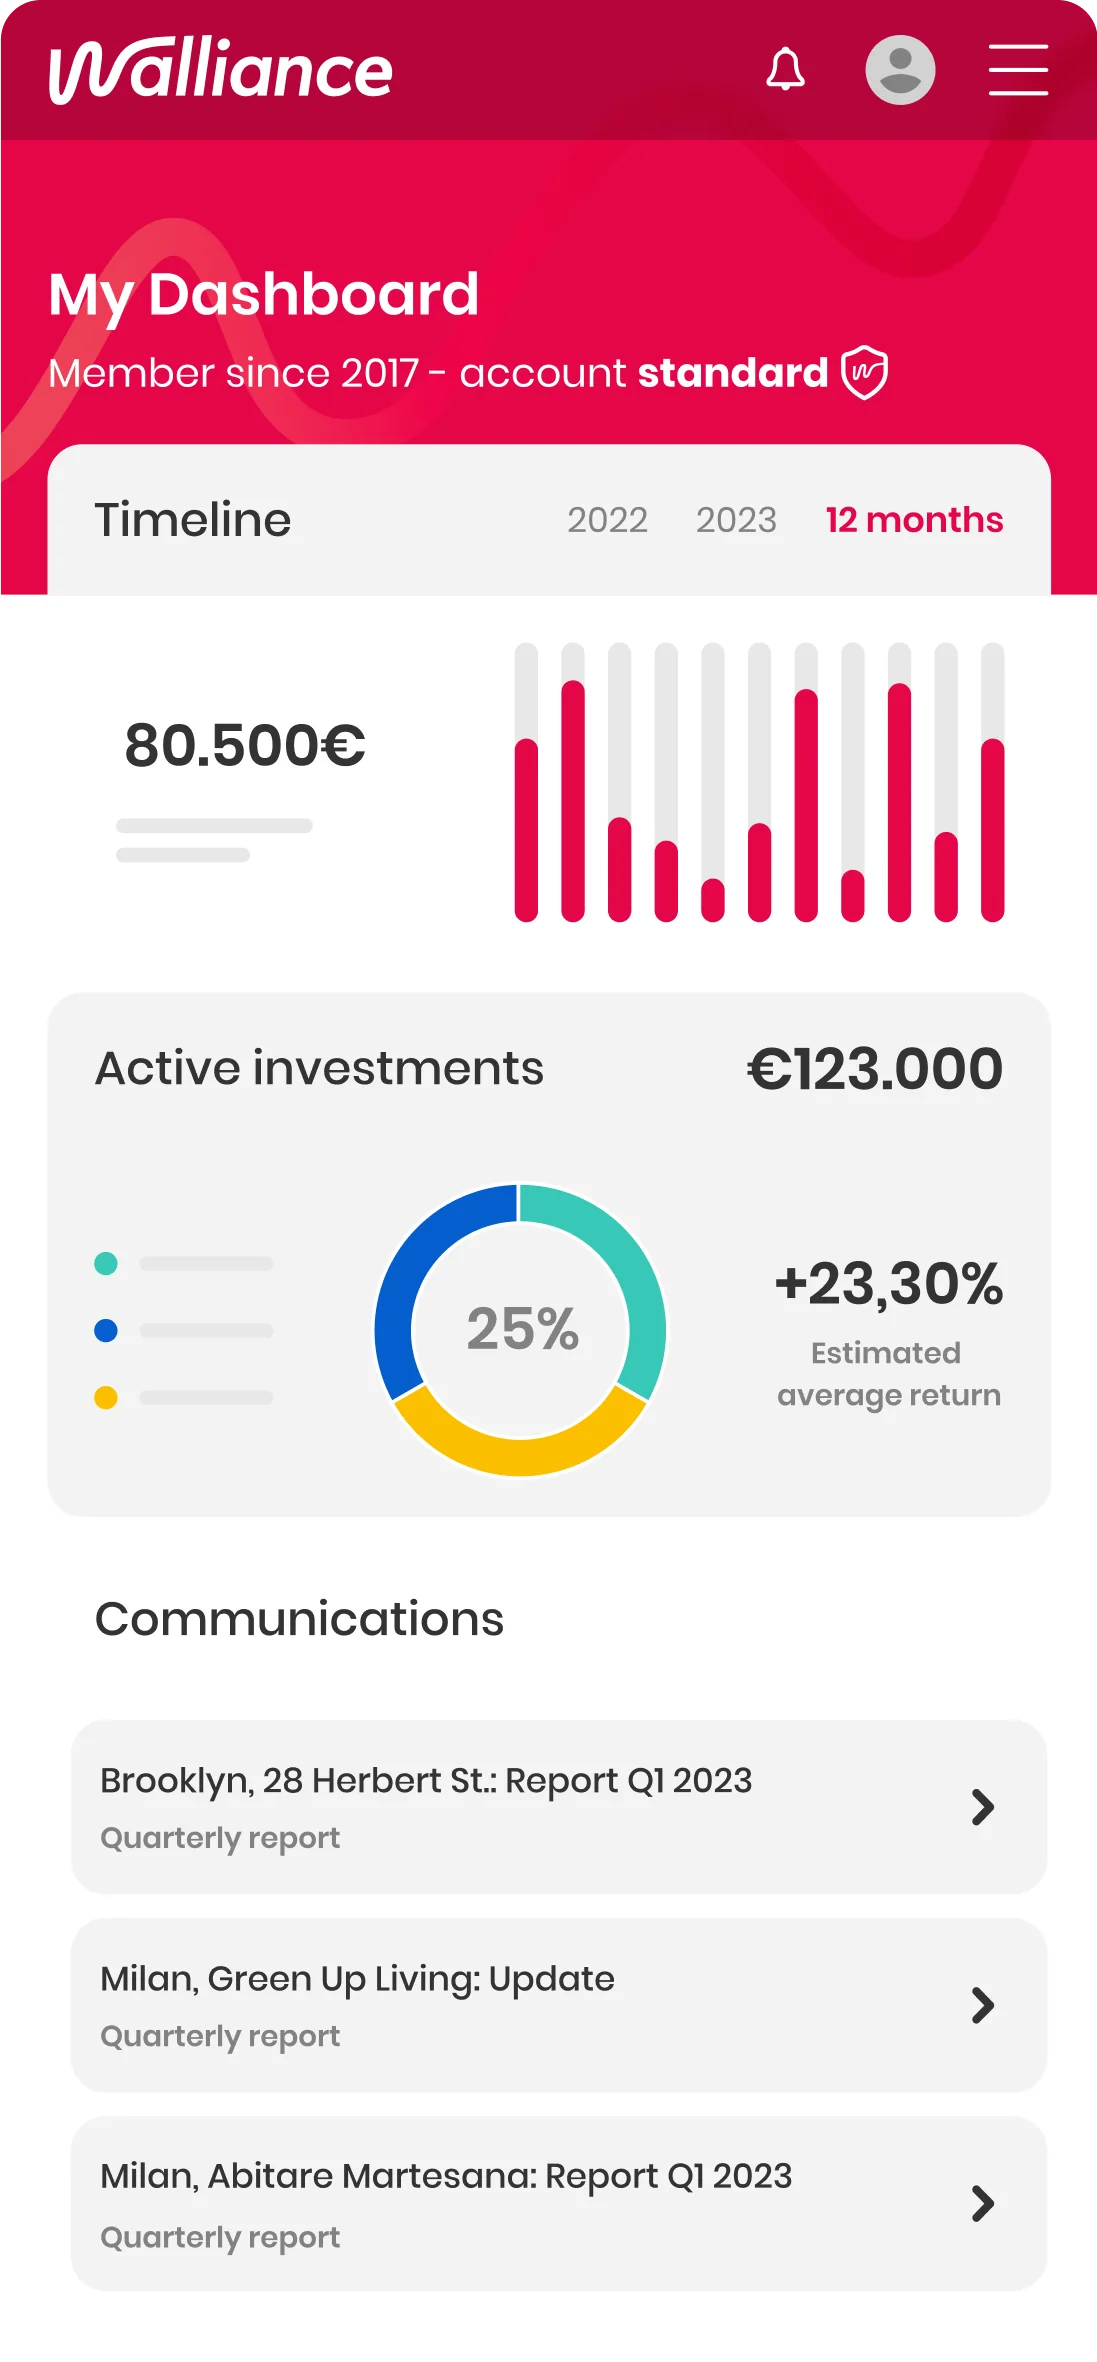Switch timeline to 2022

pyautogui.click(x=607, y=520)
